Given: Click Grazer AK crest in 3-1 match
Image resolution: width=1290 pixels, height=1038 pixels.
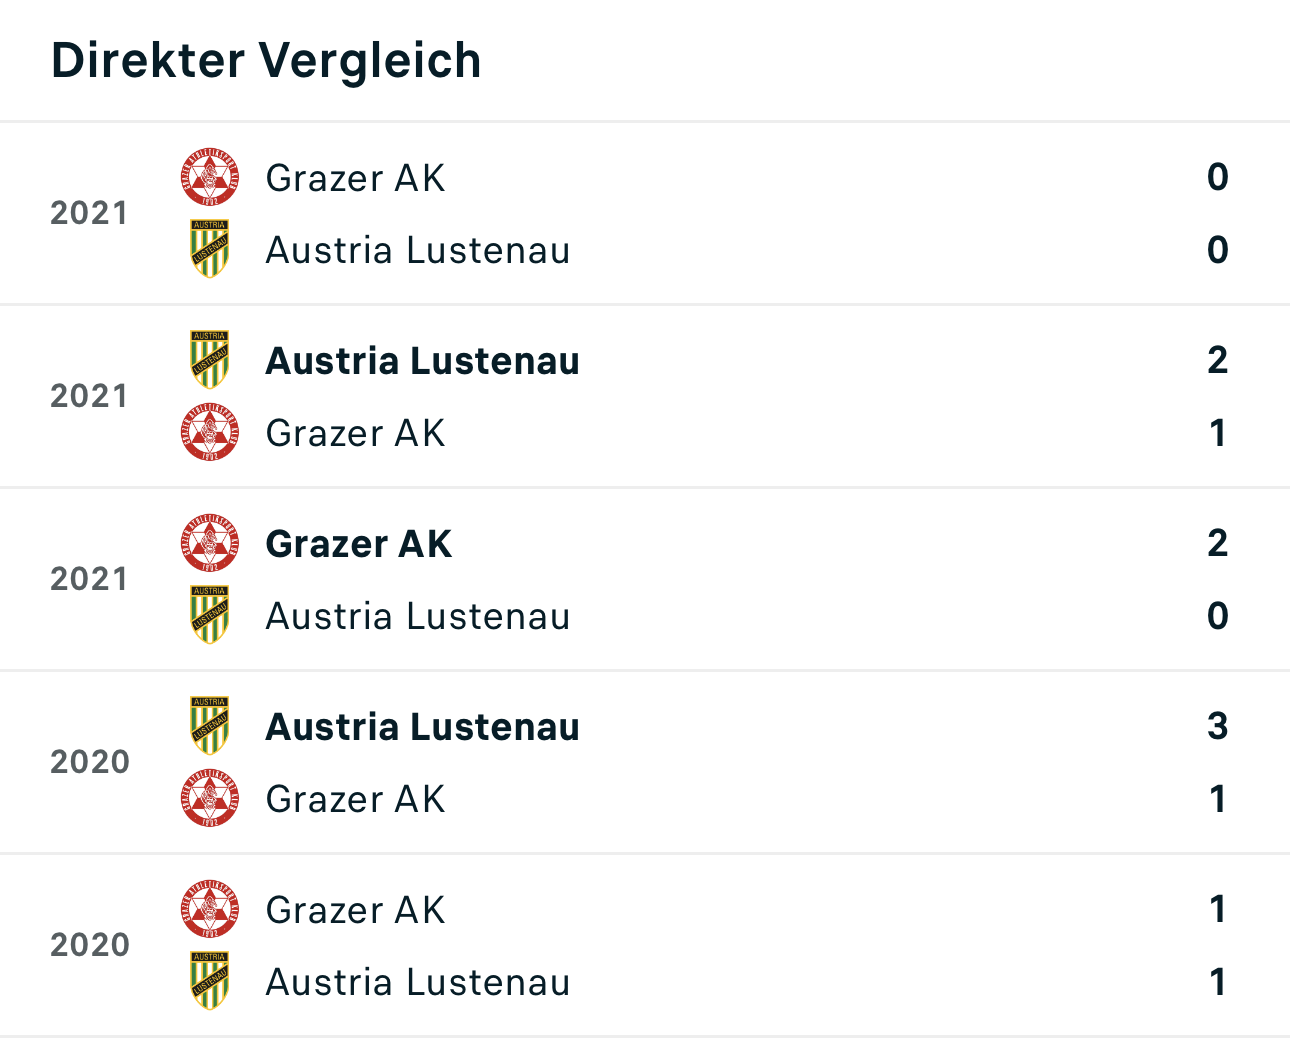Looking at the screenshot, I should pyautogui.click(x=210, y=798).
